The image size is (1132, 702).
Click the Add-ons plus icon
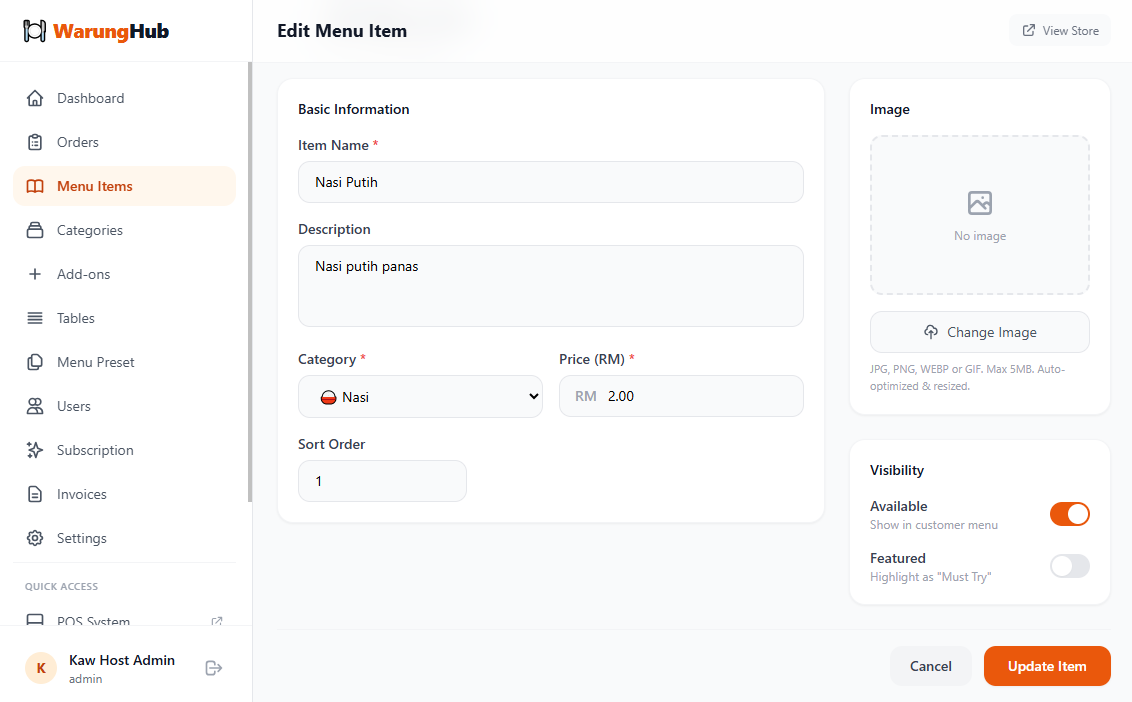(35, 274)
